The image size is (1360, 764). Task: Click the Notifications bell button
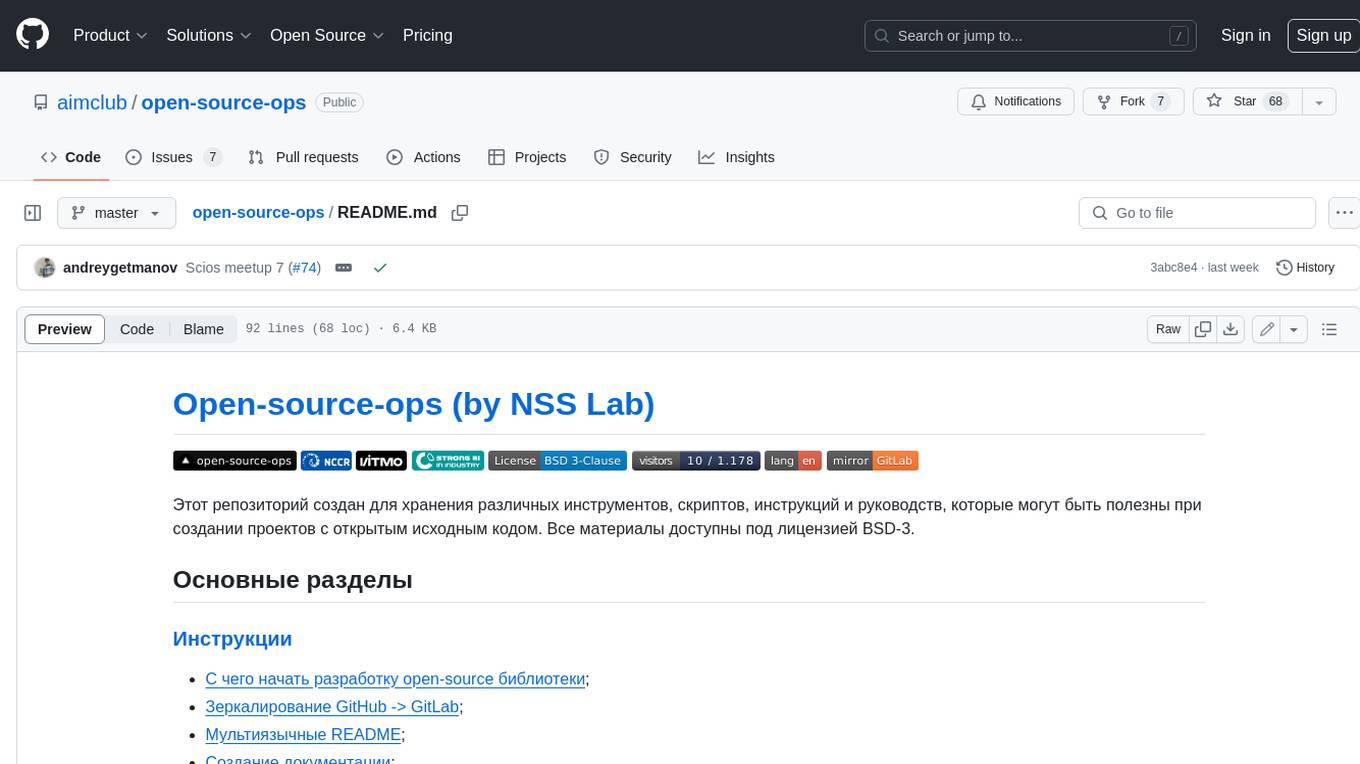(1016, 102)
